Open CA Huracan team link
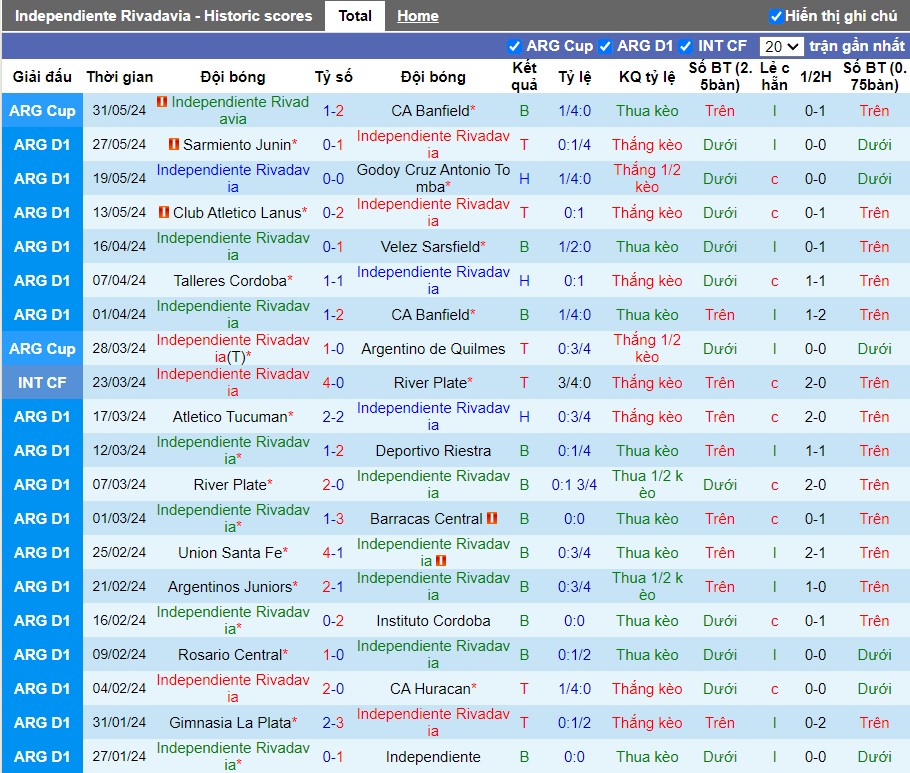 pyautogui.click(x=430, y=689)
